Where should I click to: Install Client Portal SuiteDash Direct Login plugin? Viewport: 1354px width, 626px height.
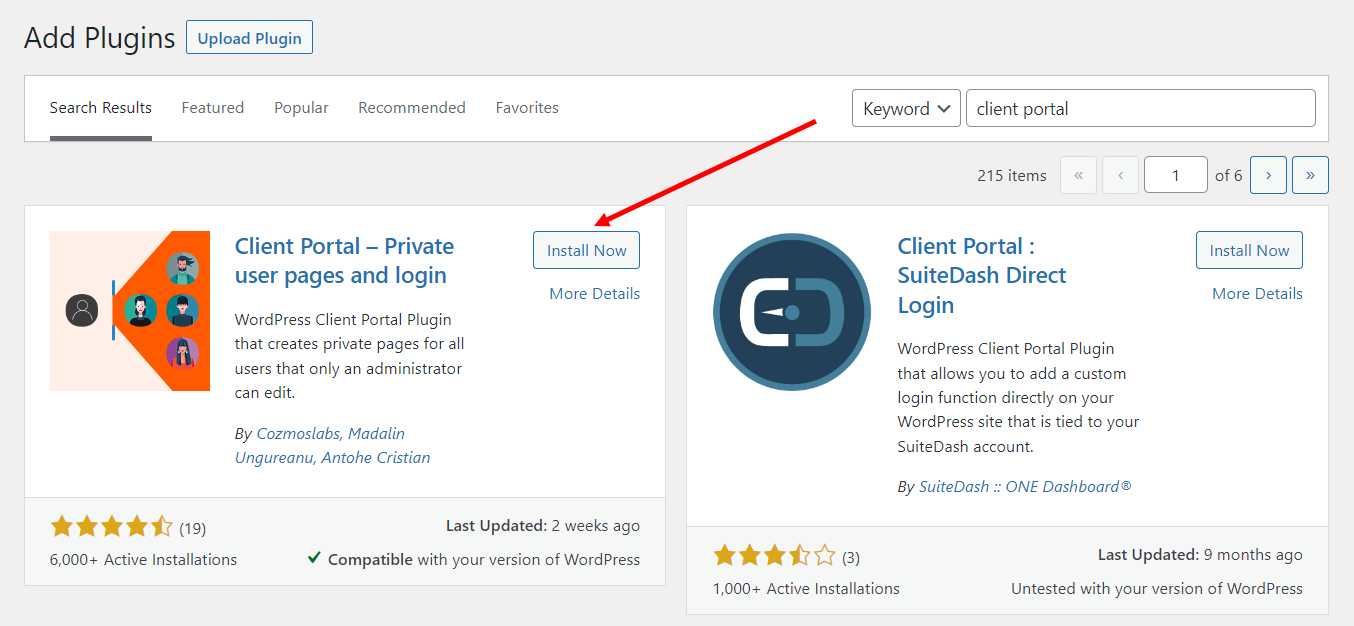(x=1249, y=250)
